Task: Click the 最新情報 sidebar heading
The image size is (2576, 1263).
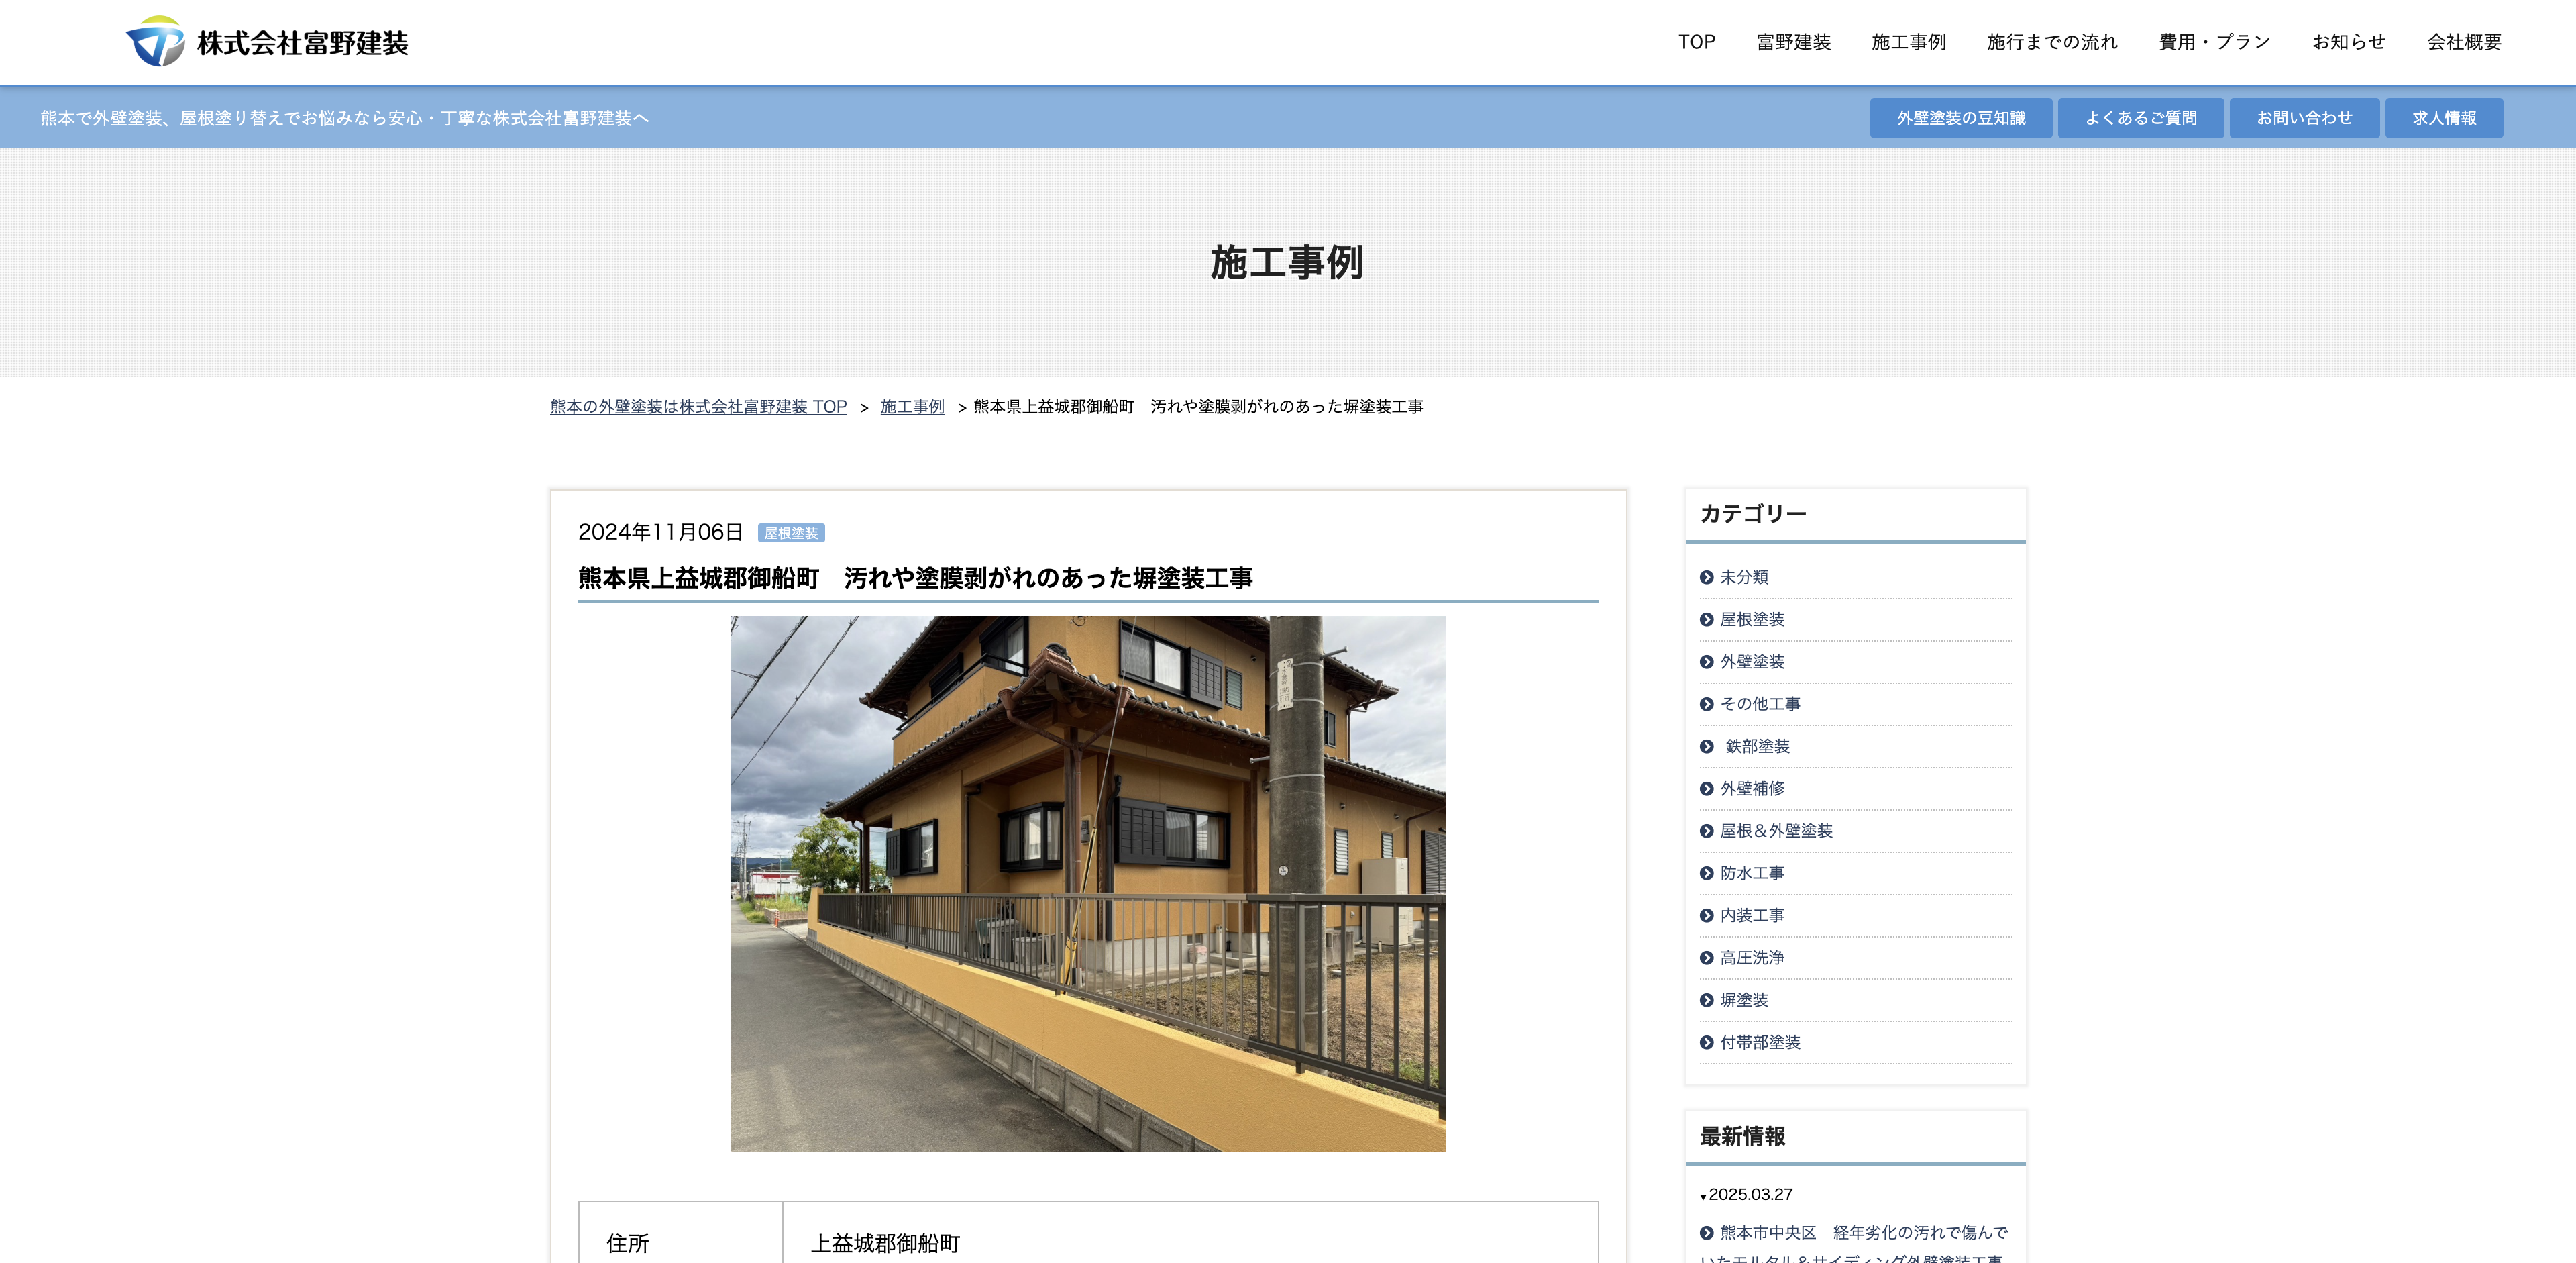Action: click(x=1742, y=1137)
